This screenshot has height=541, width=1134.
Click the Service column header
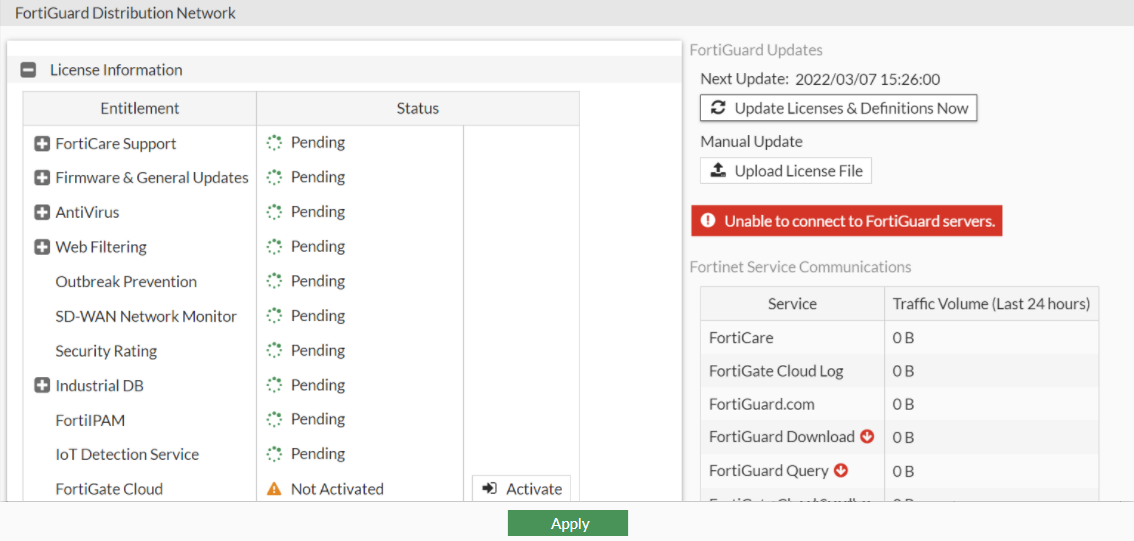792,304
